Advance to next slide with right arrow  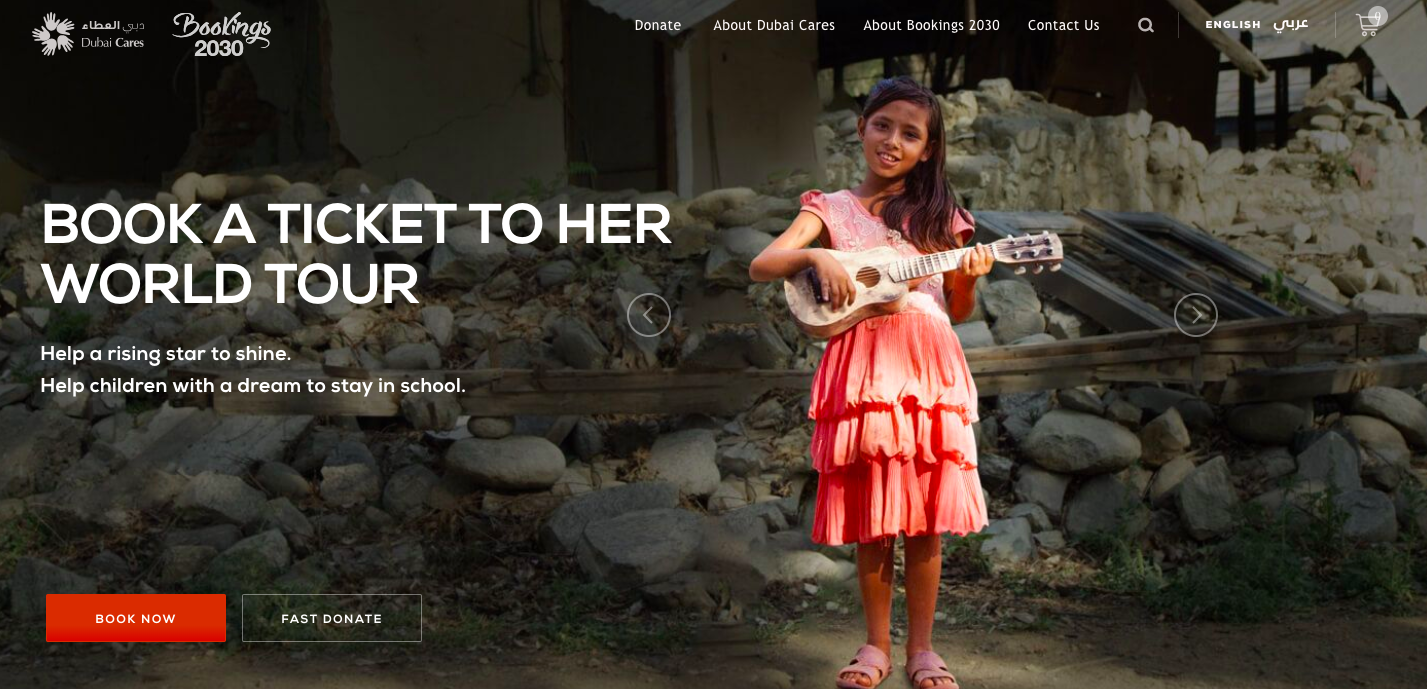point(1196,315)
